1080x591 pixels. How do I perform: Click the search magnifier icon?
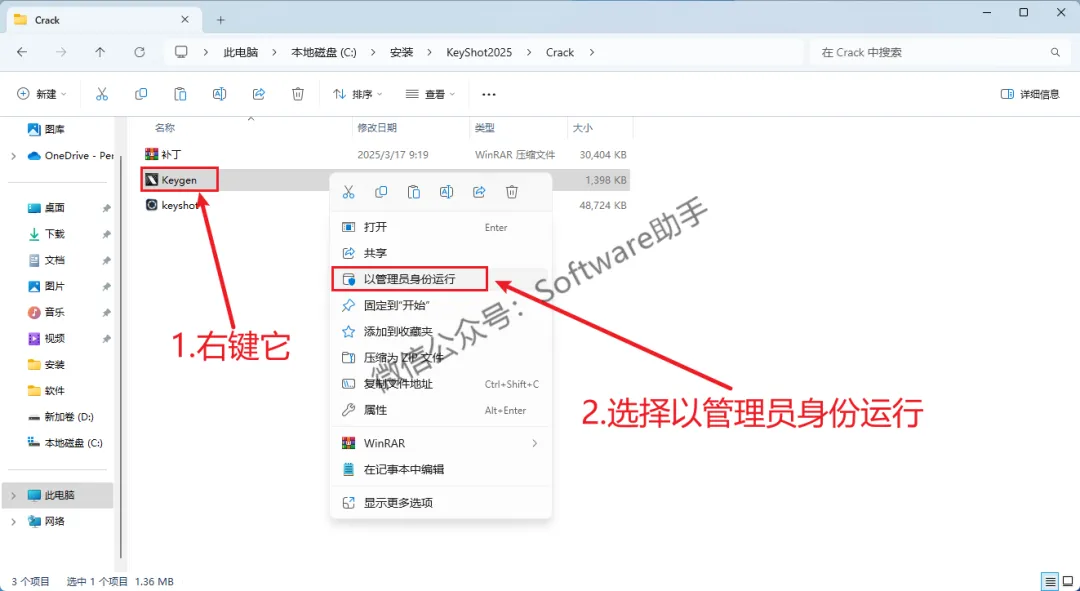1055,52
